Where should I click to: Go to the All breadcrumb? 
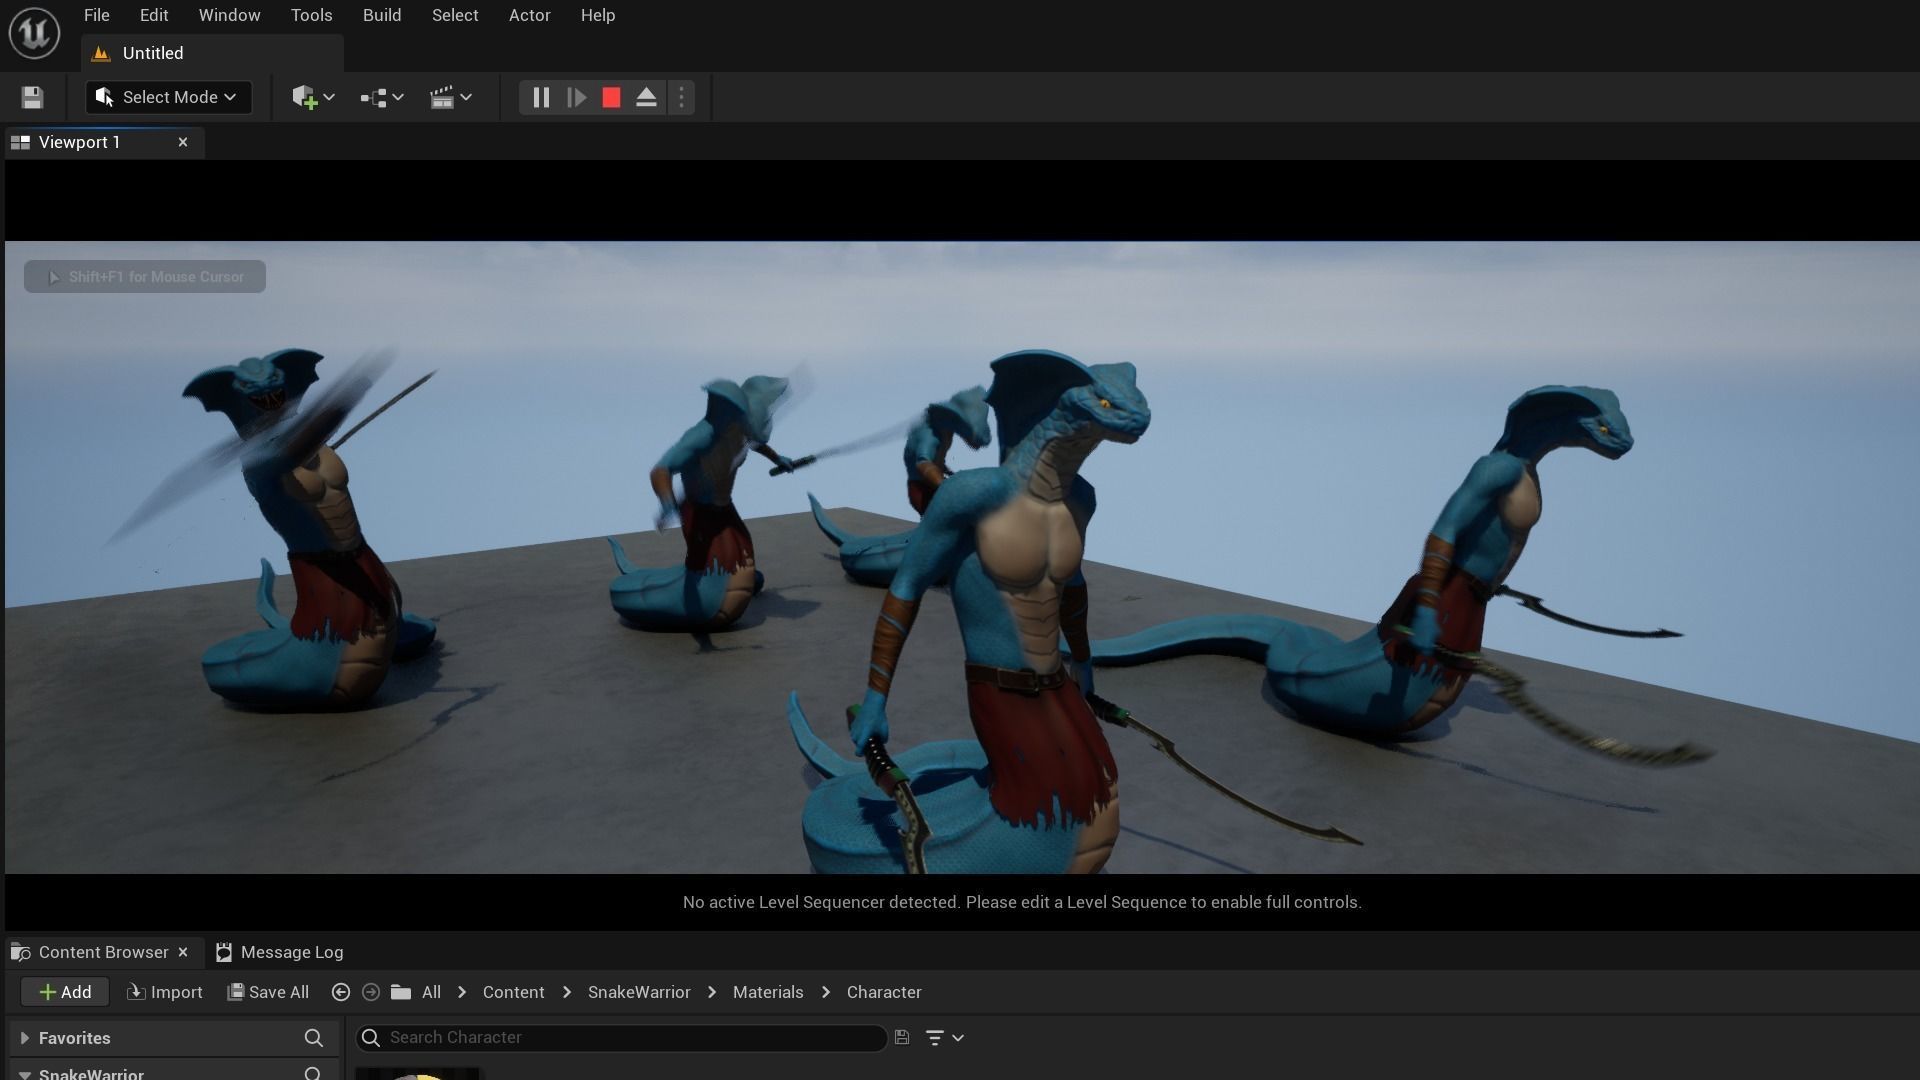[x=431, y=992]
